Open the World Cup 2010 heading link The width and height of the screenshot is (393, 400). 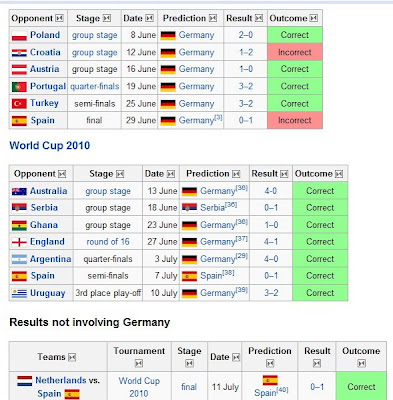click(x=50, y=146)
